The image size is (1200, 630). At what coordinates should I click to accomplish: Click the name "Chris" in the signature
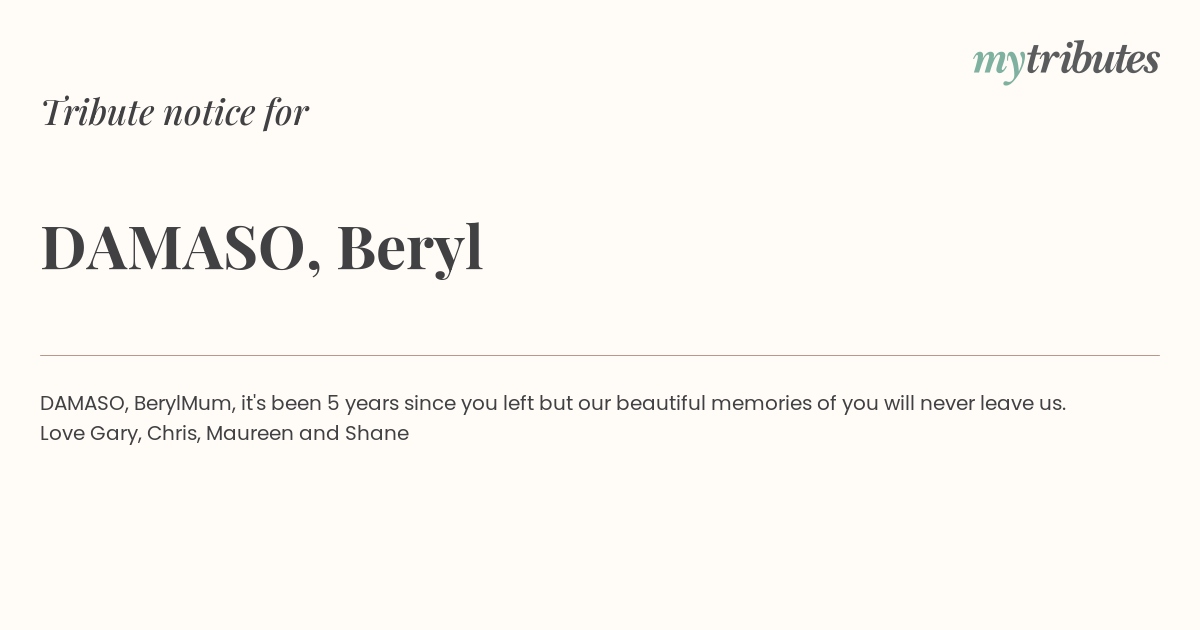[x=171, y=434]
